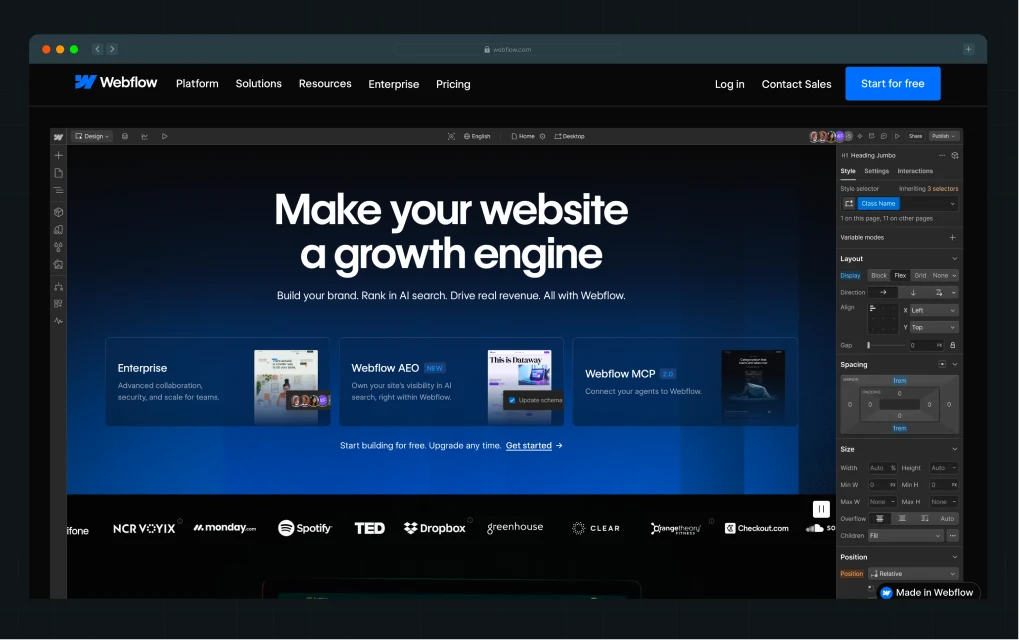Open the three-dots menu beside Heading Jumbo

tap(942, 155)
